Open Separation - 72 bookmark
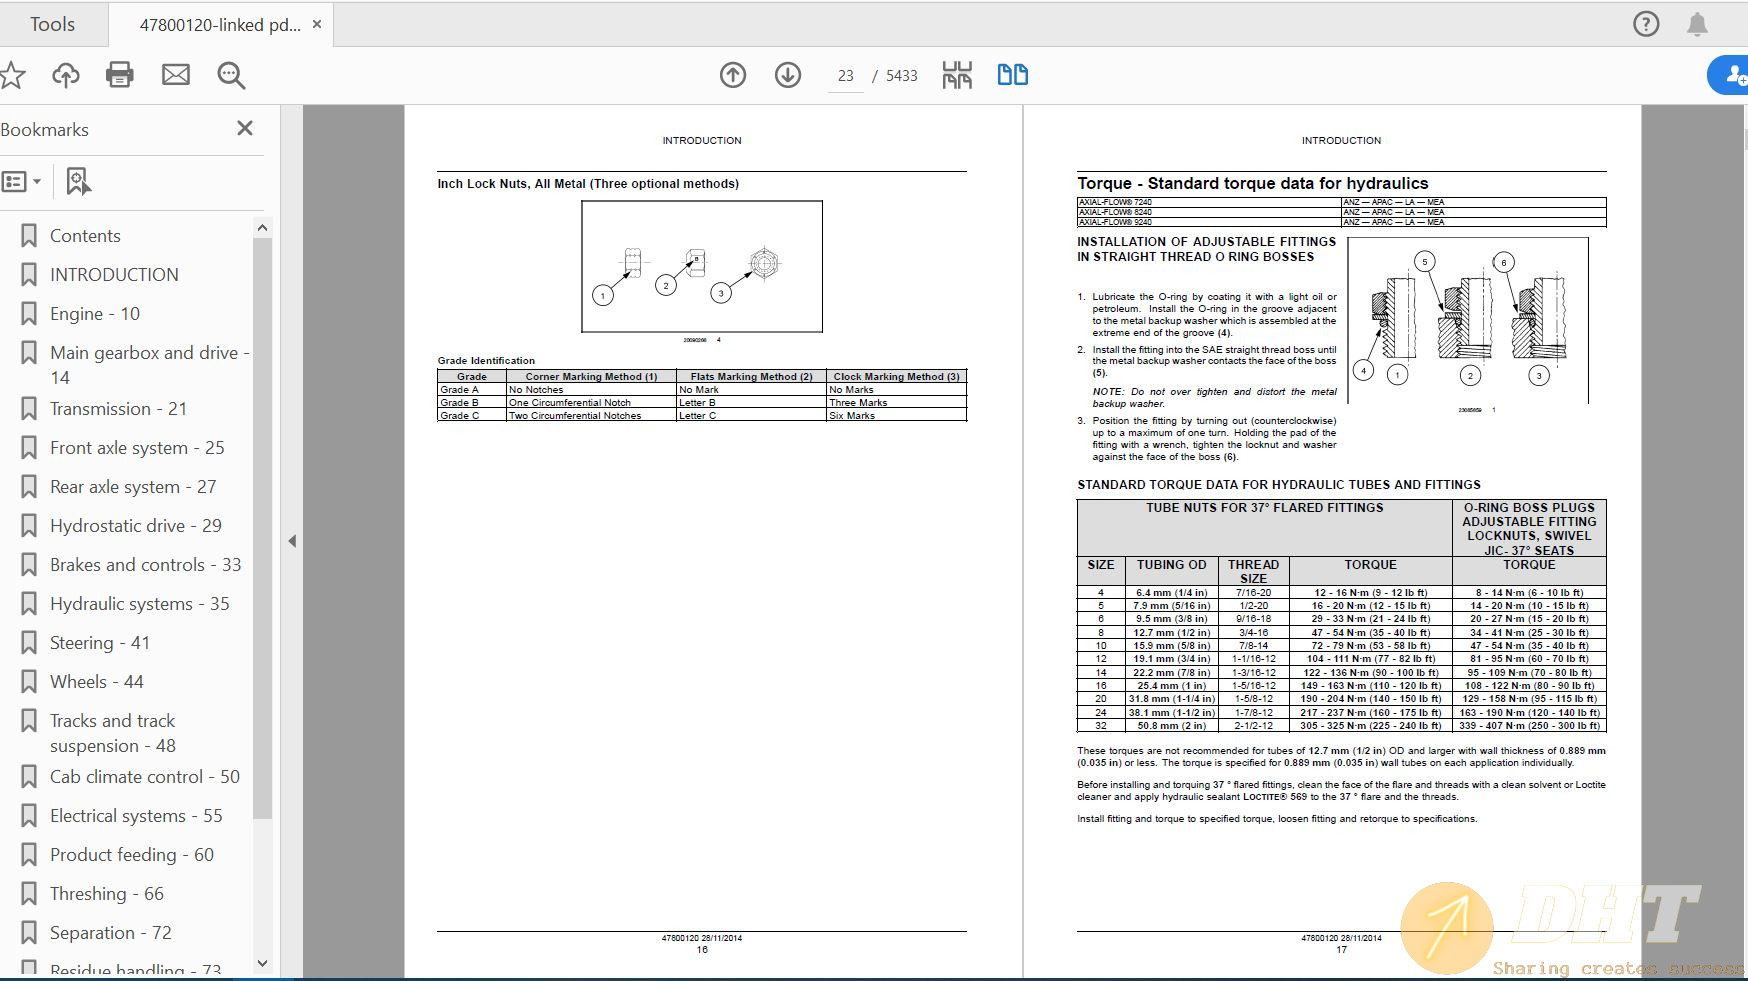 (111, 933)
